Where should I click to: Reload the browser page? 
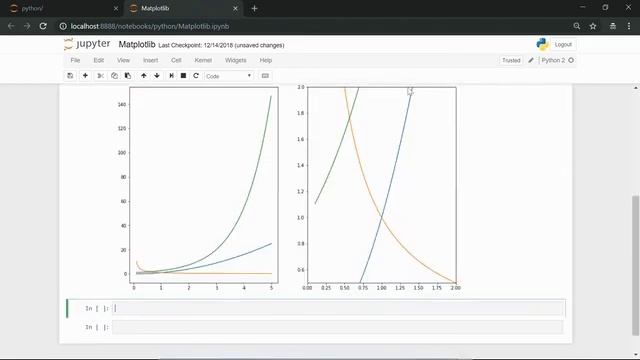pos(43,26)
